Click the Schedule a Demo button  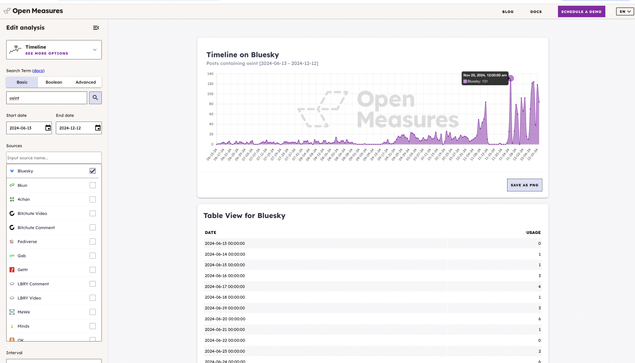581,11
